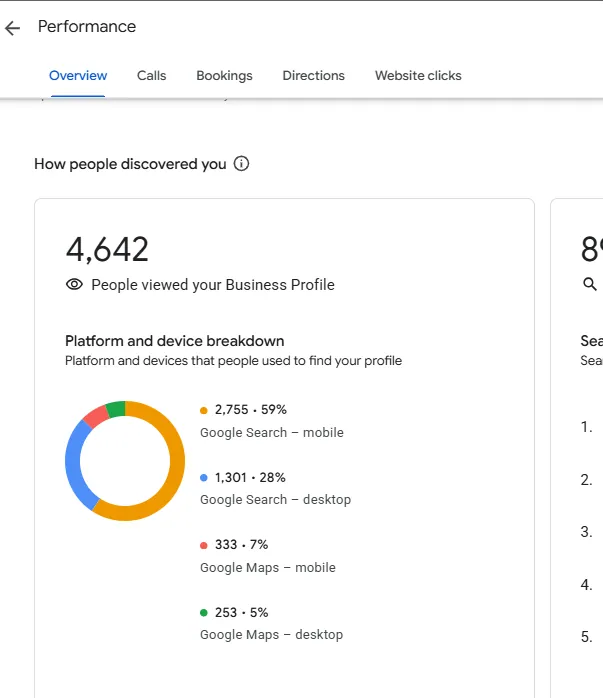Screen dimensions: 603x698
Task: Click the green legend dot for 253
Action: coord(204,613)
